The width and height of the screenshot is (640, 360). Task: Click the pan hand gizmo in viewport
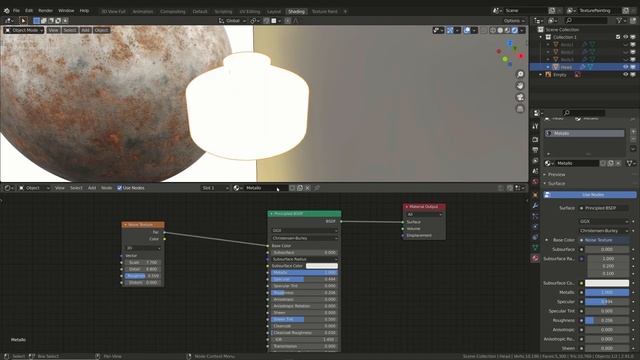point(520,86)
